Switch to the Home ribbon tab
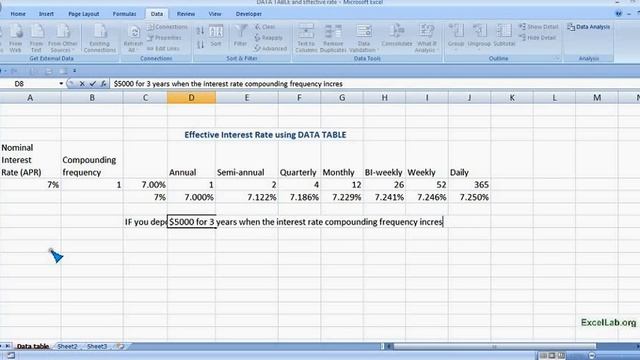This screenshot has height=360, width=640. [x=18, y=14]
